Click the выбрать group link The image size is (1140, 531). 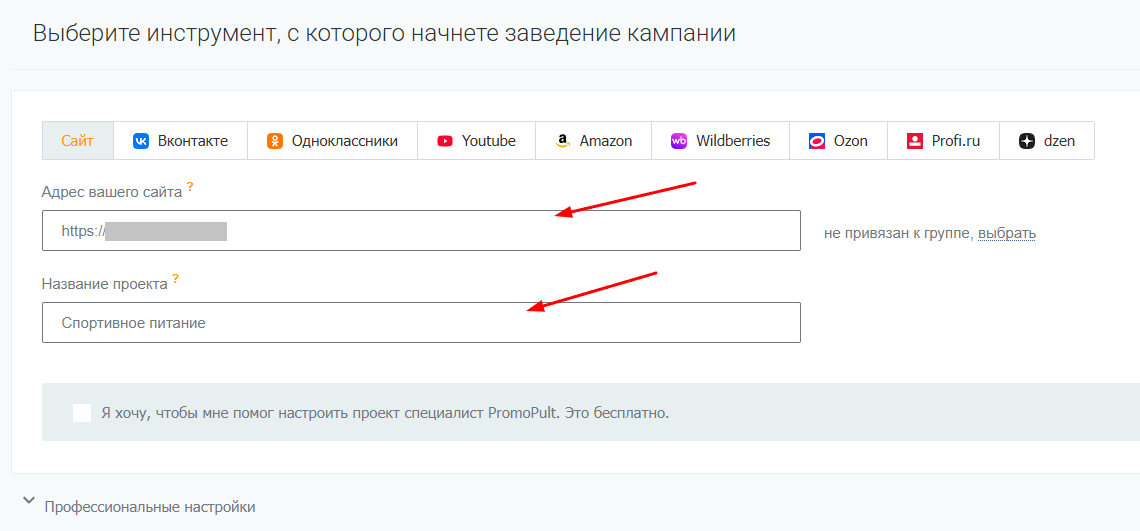(x=1006, y=233)
